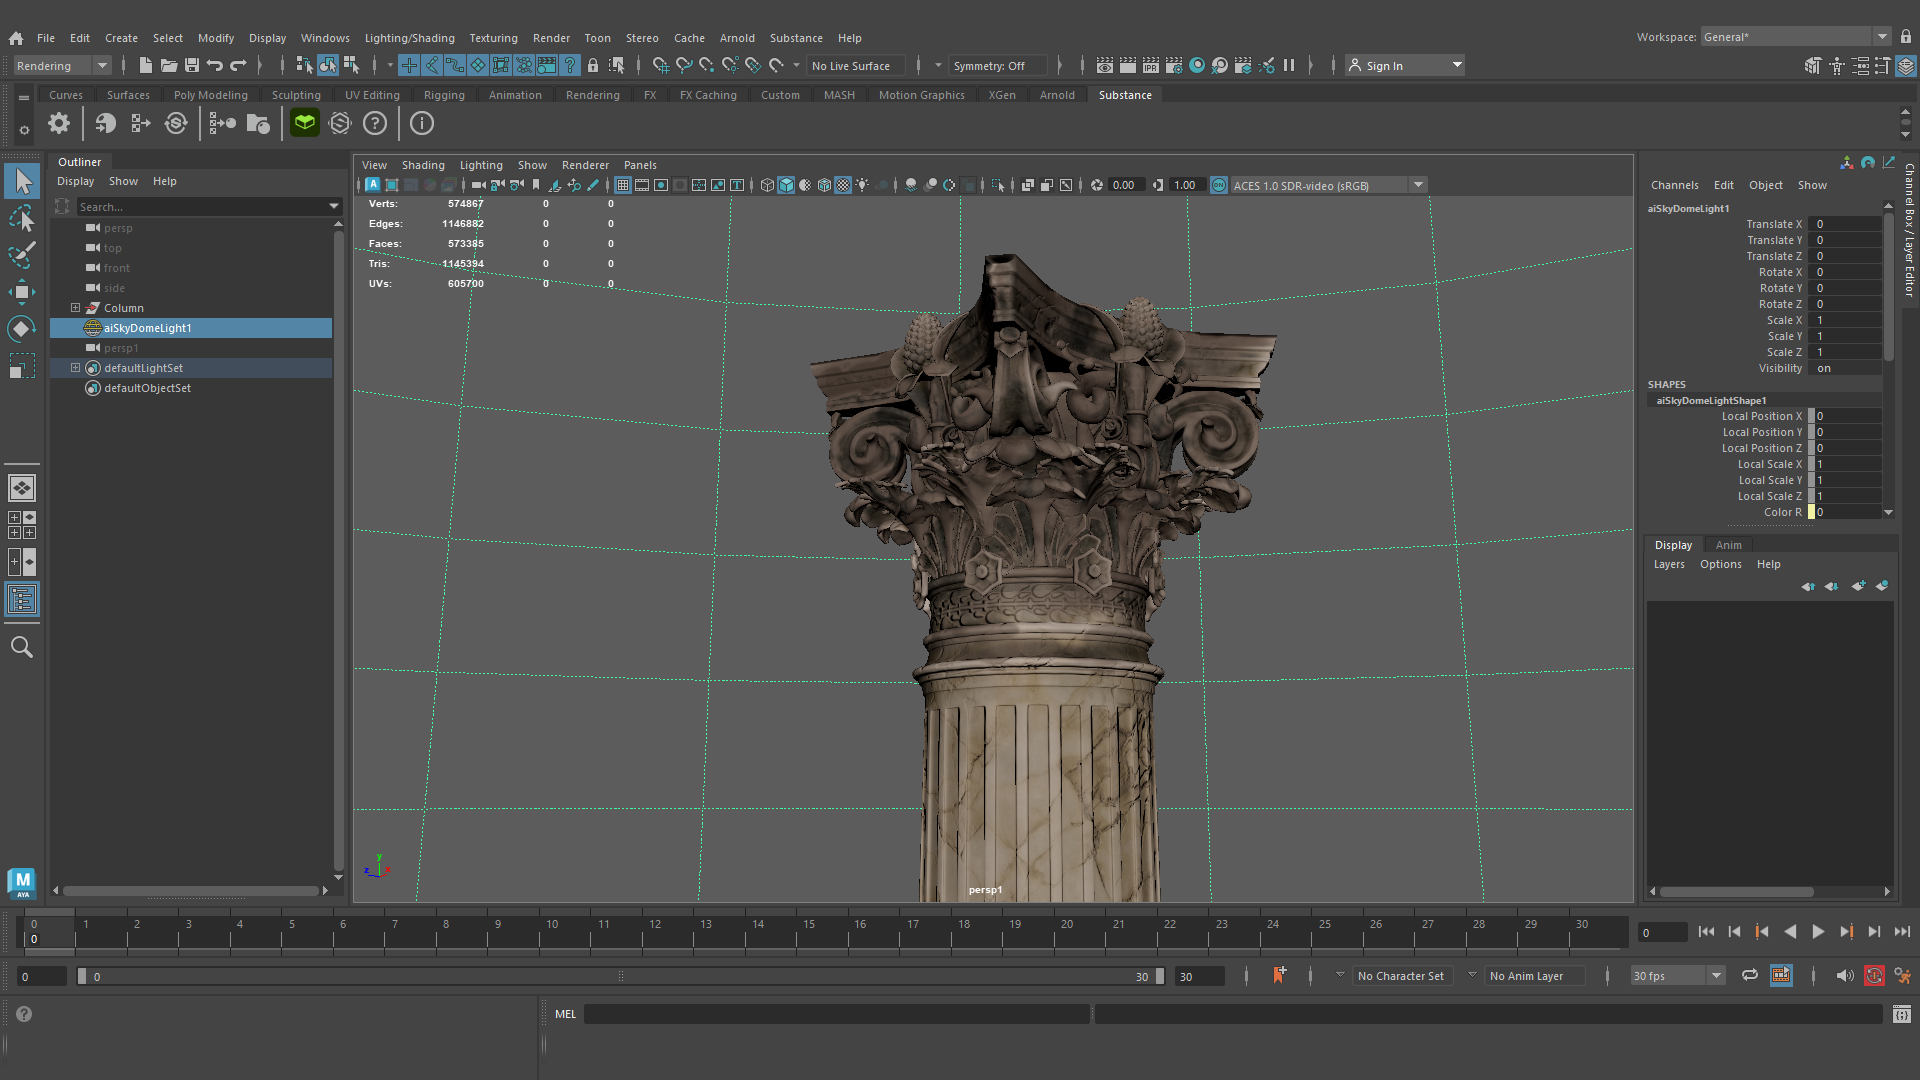Pick the Rotate tool in toolbox
1920x1080 pixels.
(x=21, y=329)
